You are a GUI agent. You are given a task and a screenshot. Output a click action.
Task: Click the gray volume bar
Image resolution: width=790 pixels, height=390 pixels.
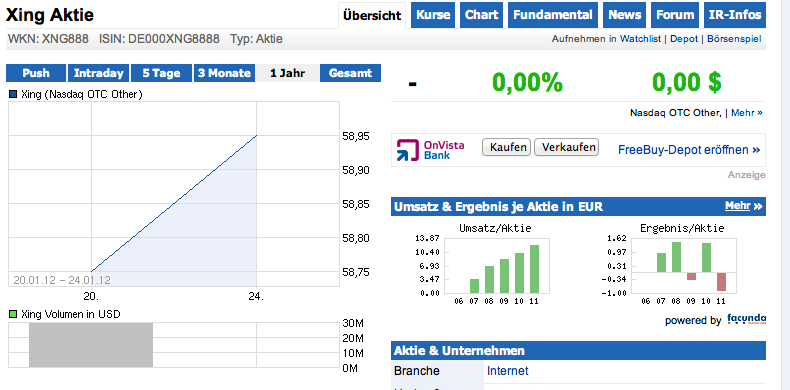(x=91, y=345)
